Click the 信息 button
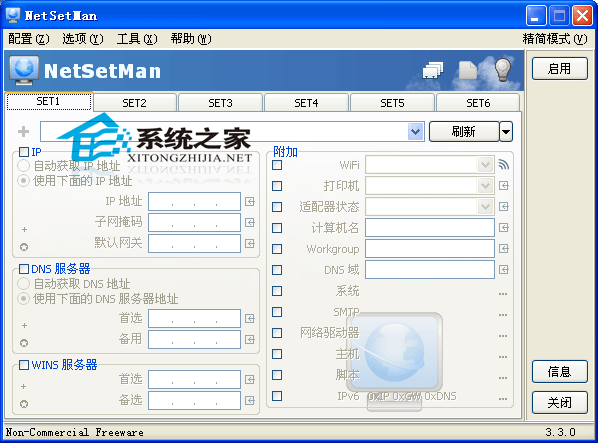Viewport: 598px width, 443px height. point(559,372)
